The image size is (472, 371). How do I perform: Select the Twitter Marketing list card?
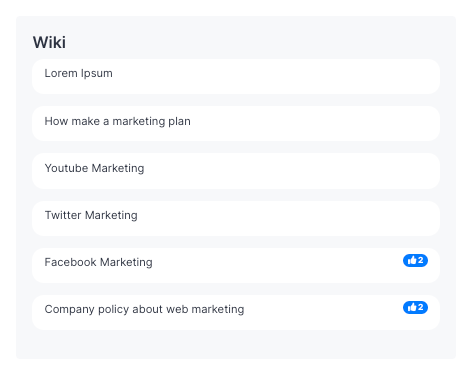(236, 218)
